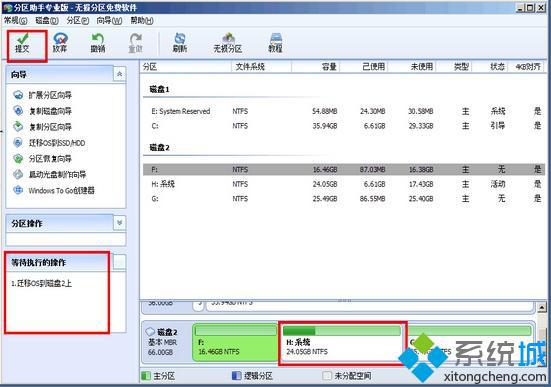Open the 向导(W) menu

click(109, 21)
